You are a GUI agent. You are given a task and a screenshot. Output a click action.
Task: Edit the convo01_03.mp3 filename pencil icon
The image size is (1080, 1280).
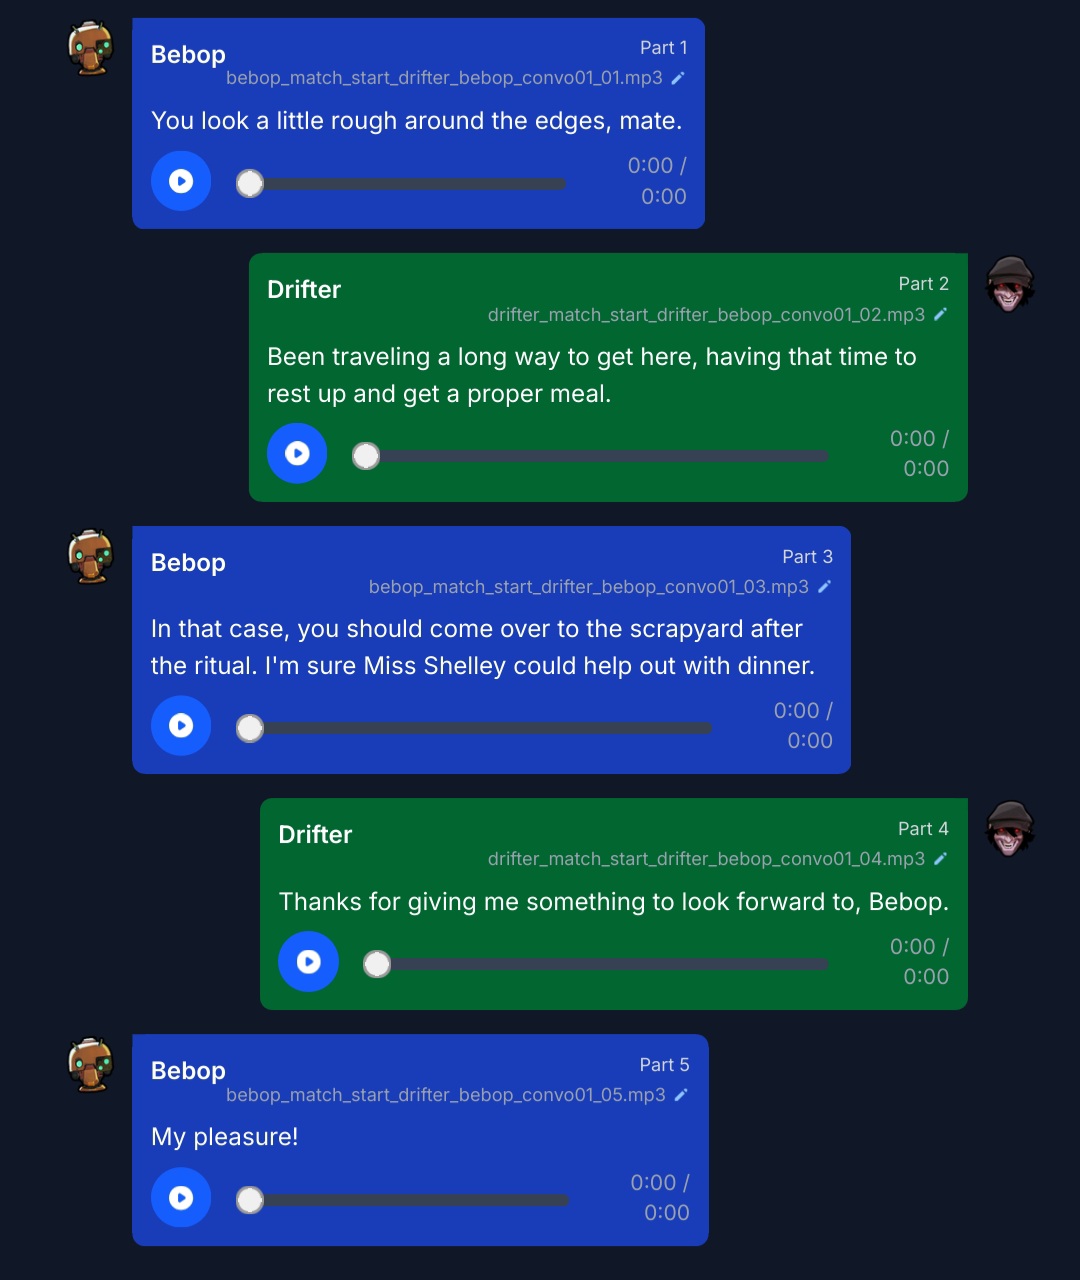click(824, 587)
